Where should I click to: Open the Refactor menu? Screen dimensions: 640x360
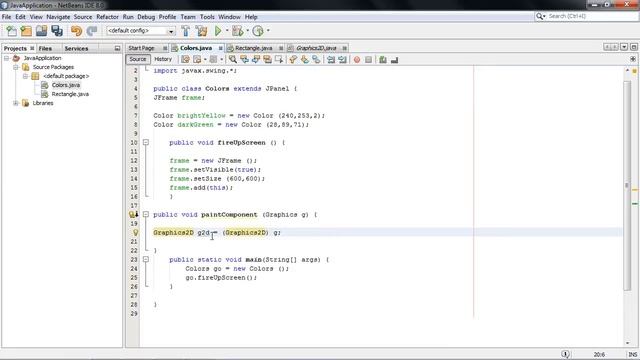pyautogui.click(x=107, y=17)
